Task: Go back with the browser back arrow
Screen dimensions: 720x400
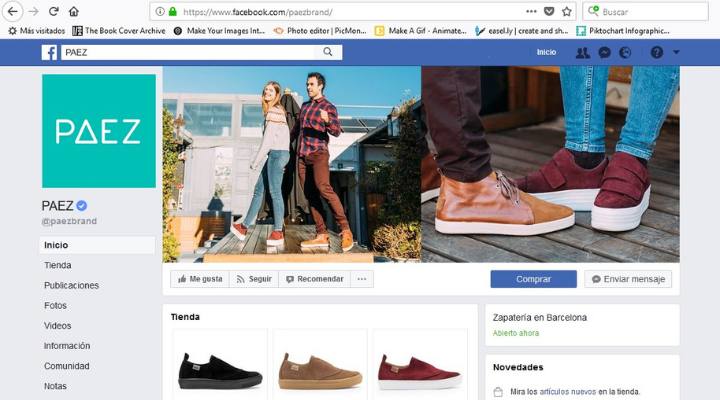Action: tap(12, 11)
